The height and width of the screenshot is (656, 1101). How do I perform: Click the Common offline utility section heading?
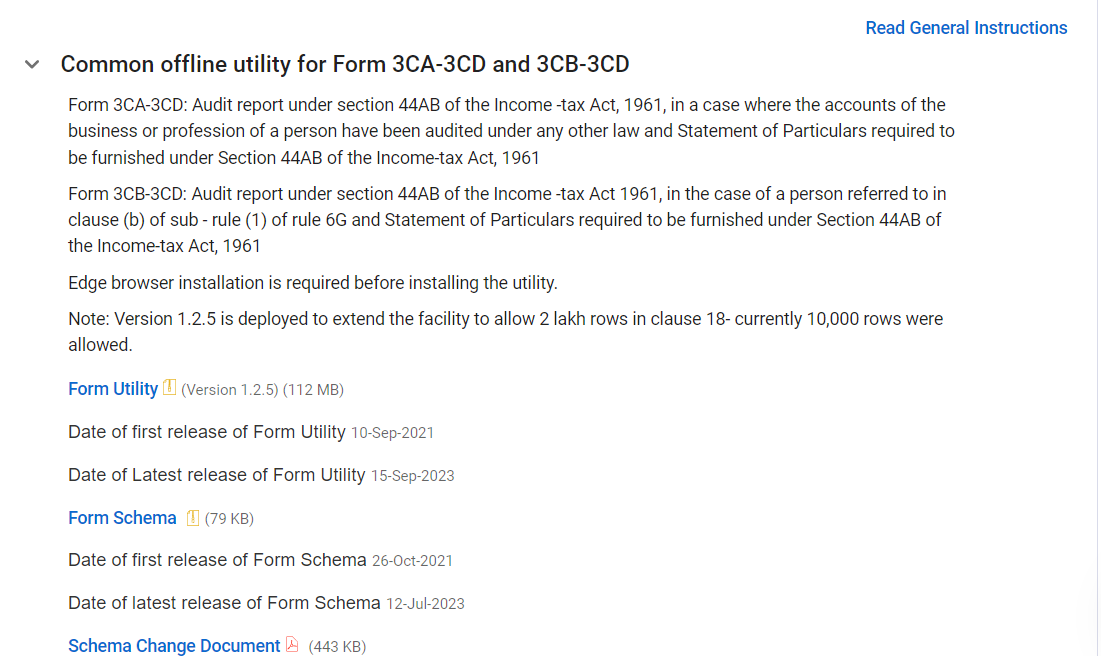tap(345, 65)
